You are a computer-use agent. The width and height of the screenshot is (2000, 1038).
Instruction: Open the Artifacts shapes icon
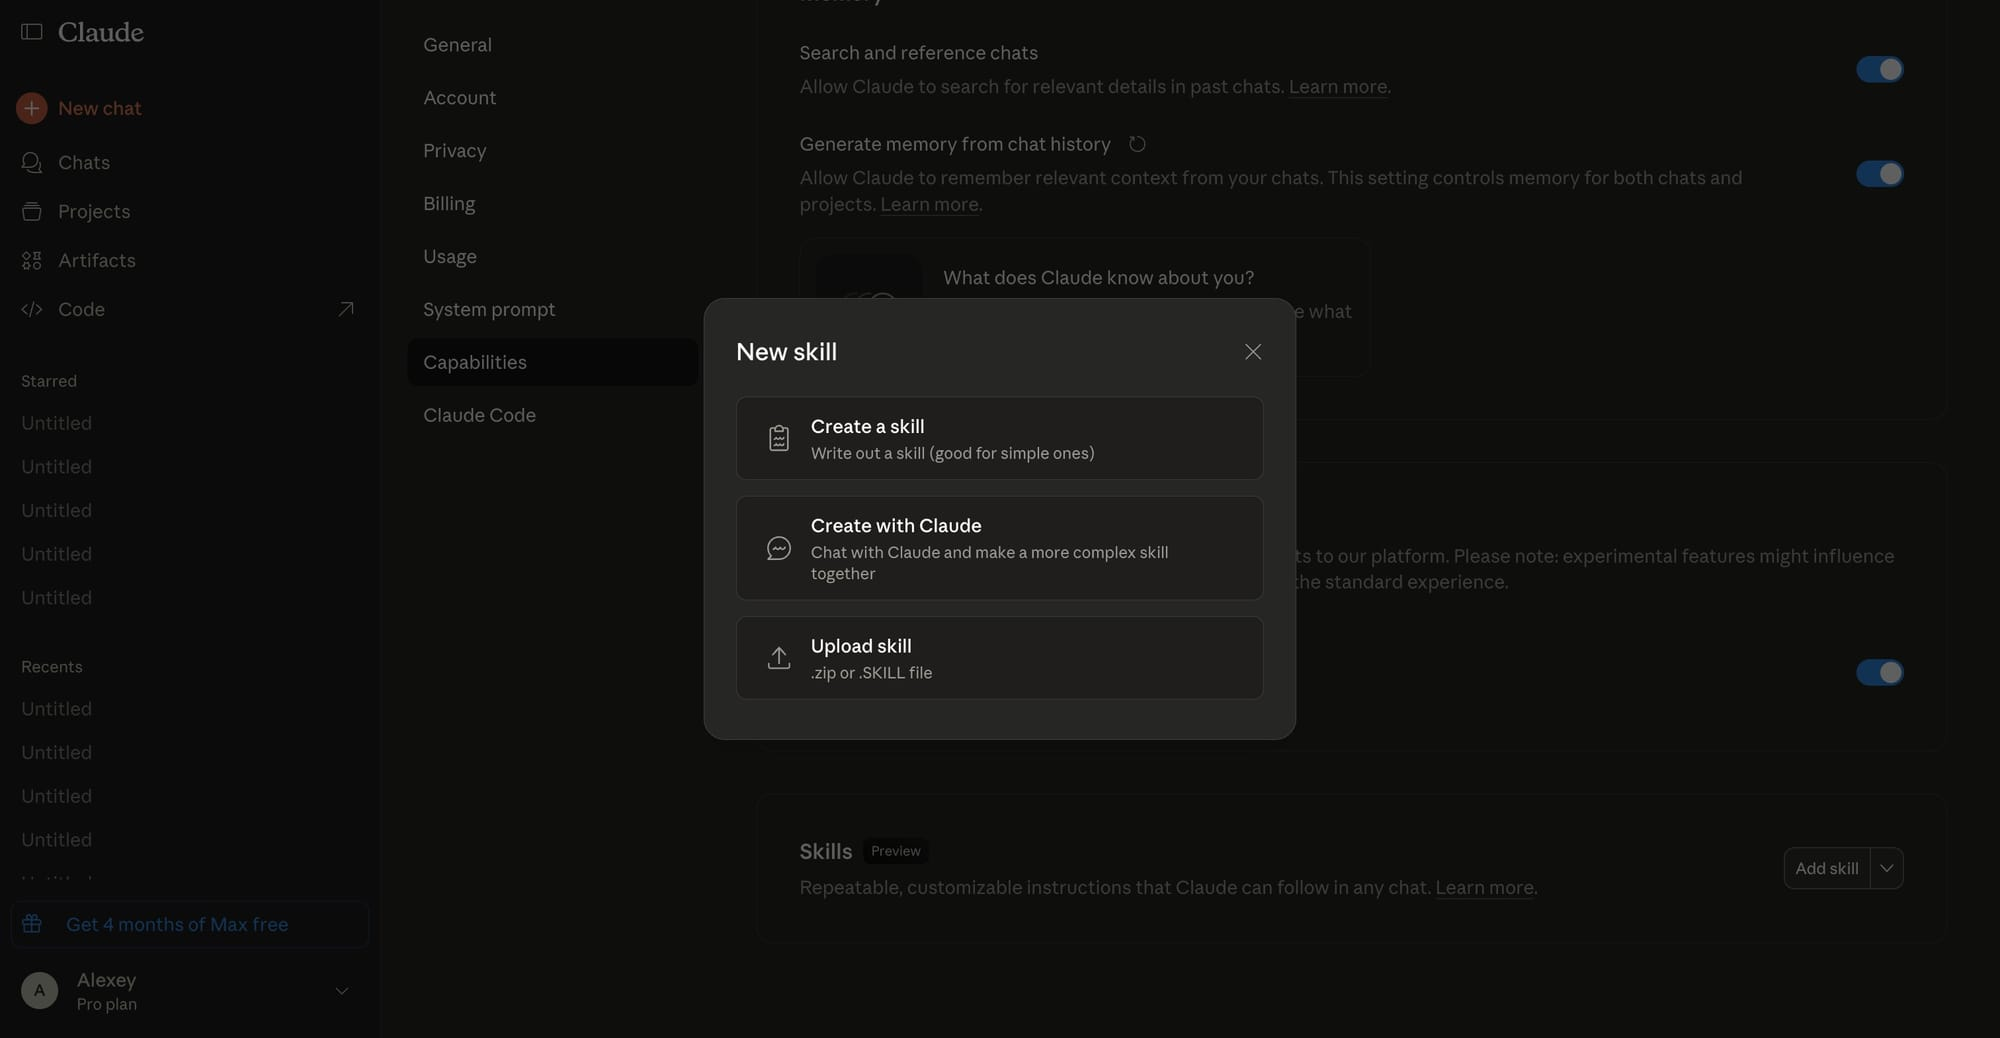coord(32,260)
